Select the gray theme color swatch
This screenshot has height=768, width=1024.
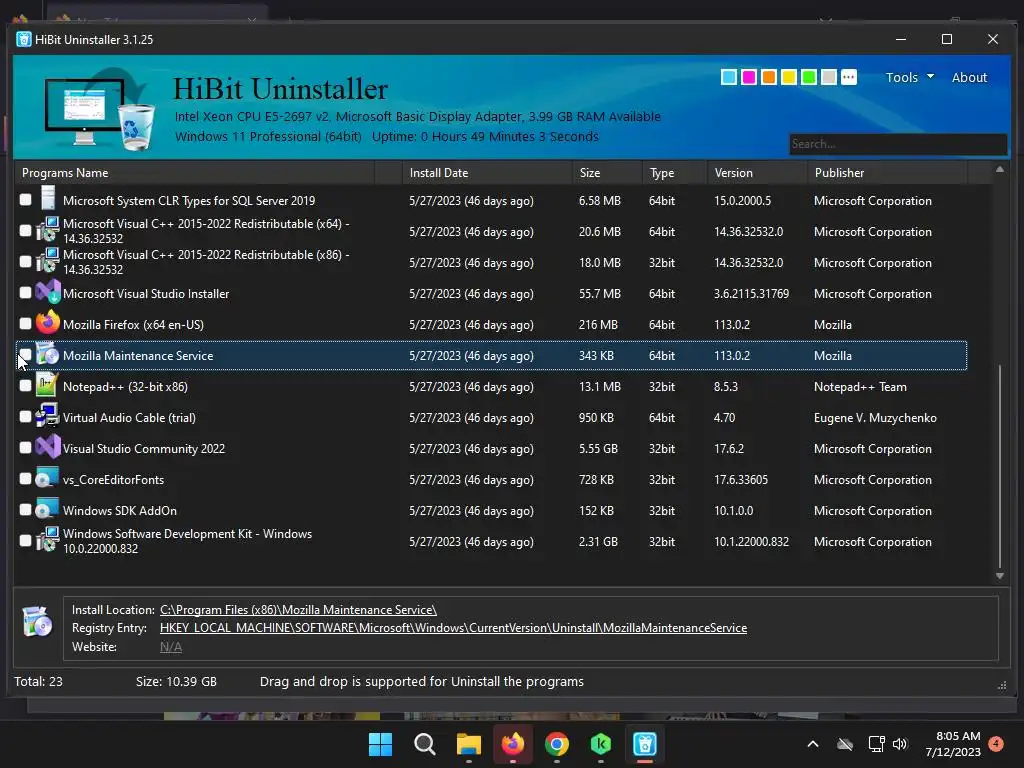click(829, 77)
